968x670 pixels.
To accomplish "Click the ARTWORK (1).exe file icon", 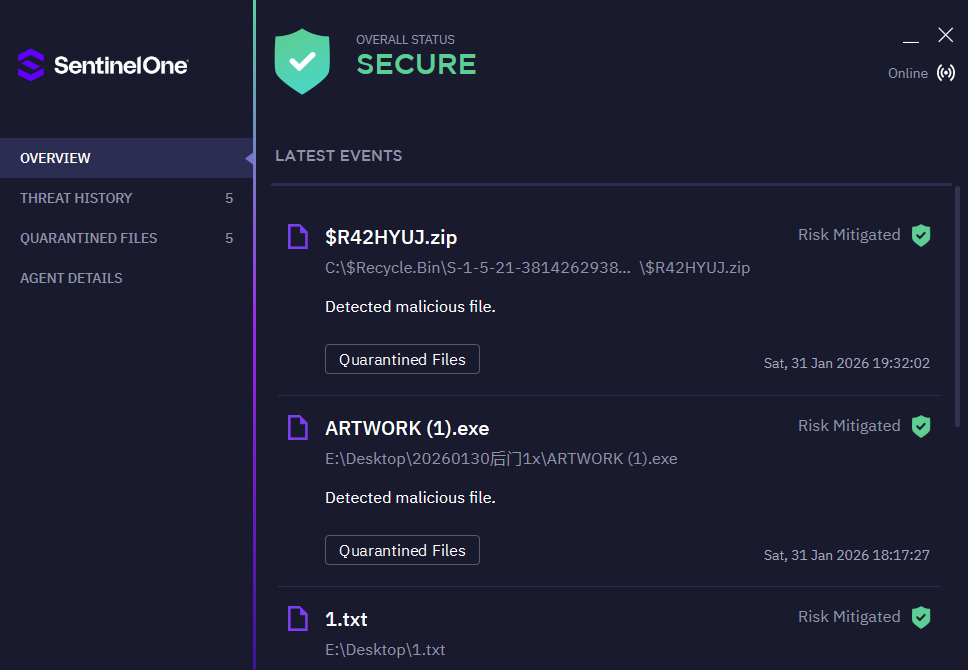I will click(x=297, y=428).
